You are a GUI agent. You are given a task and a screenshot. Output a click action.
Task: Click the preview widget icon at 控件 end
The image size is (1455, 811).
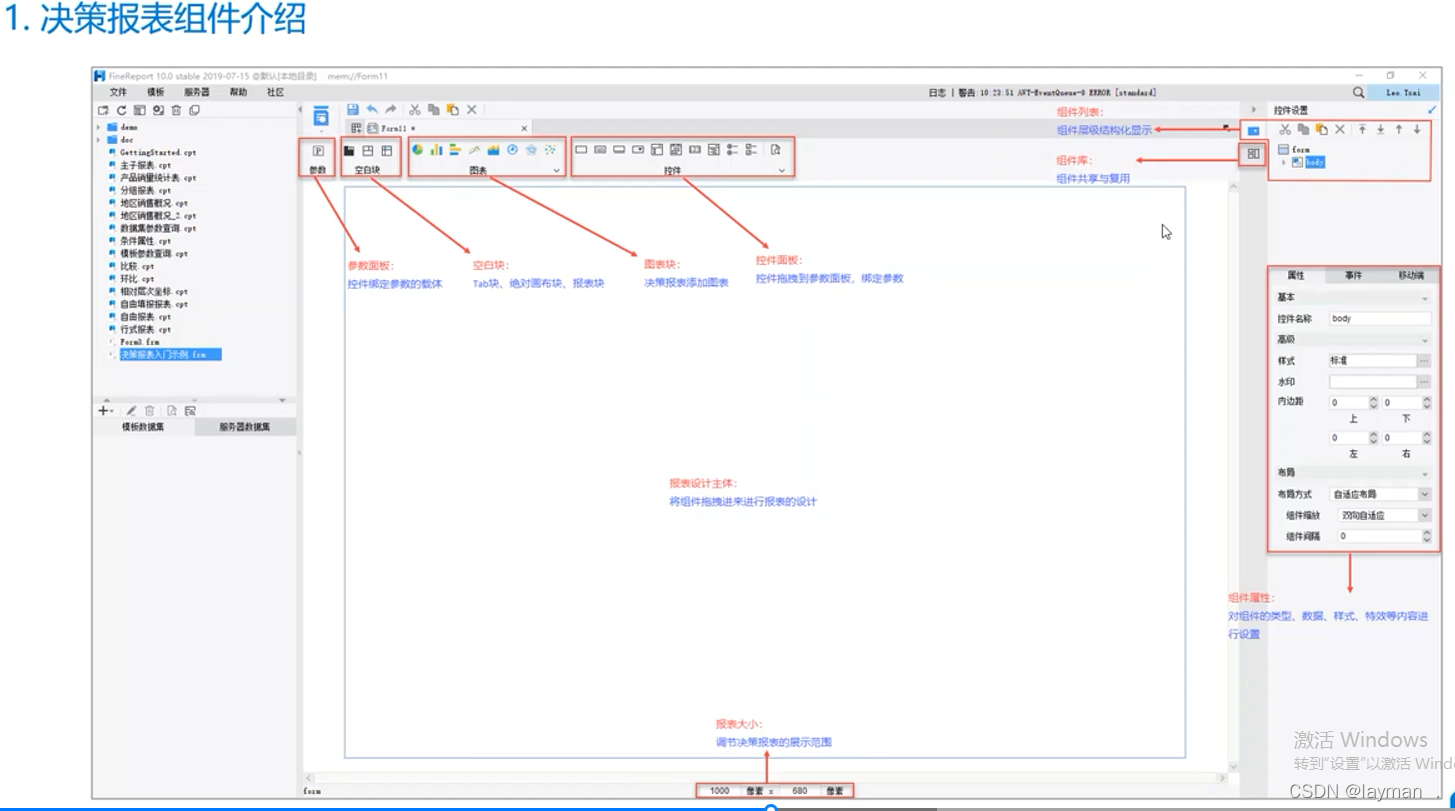tap(775, 150)
